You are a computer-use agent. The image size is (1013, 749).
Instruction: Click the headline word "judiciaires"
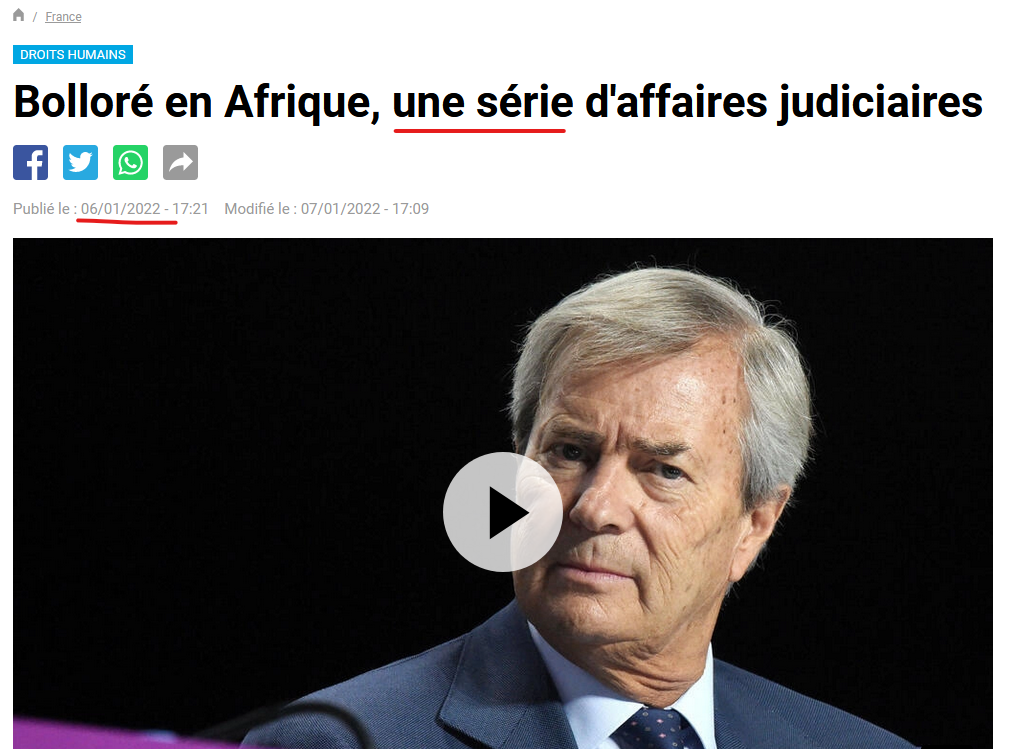pyautogui.click(x=880, y=103)
